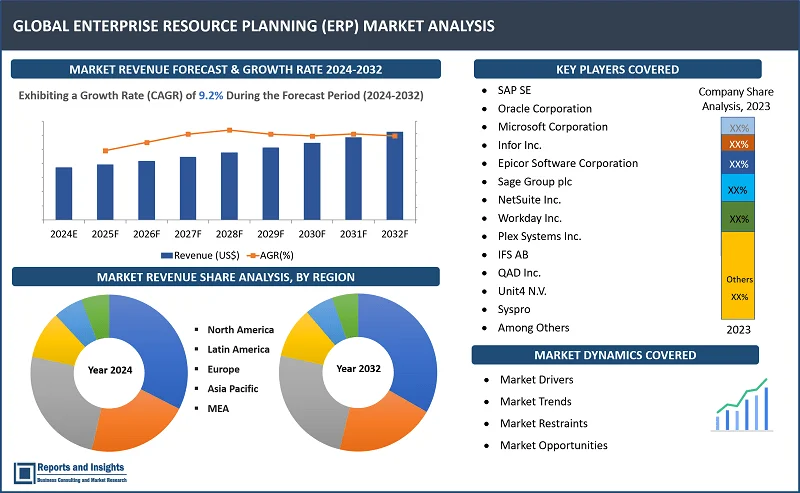Click the Market Dynamics Covered header
800x493 pixels.
(615, 355)
